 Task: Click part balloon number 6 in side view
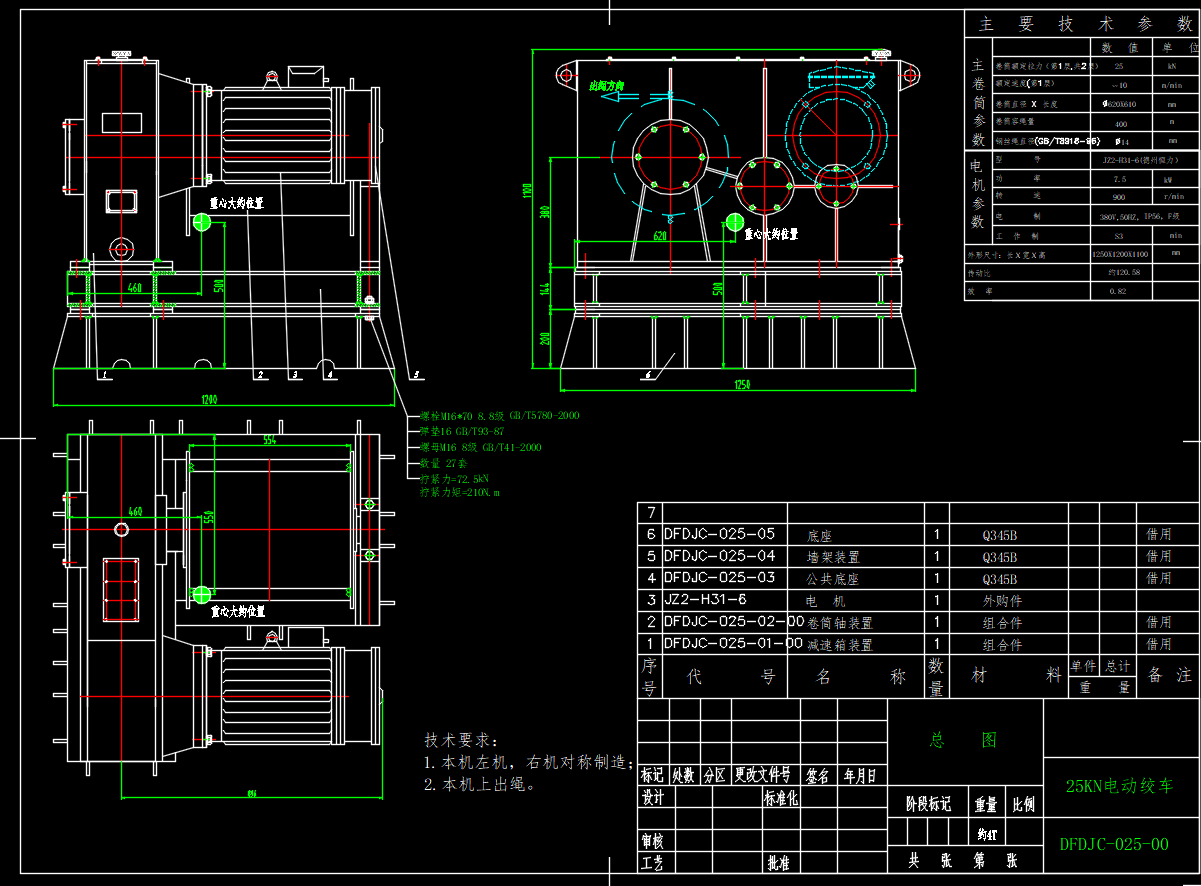(x=647, y=375)
